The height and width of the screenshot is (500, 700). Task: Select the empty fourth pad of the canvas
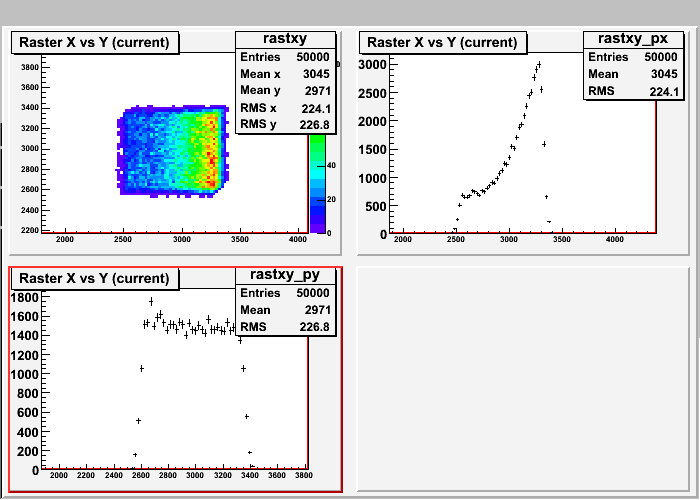click(x=523, y=379)
